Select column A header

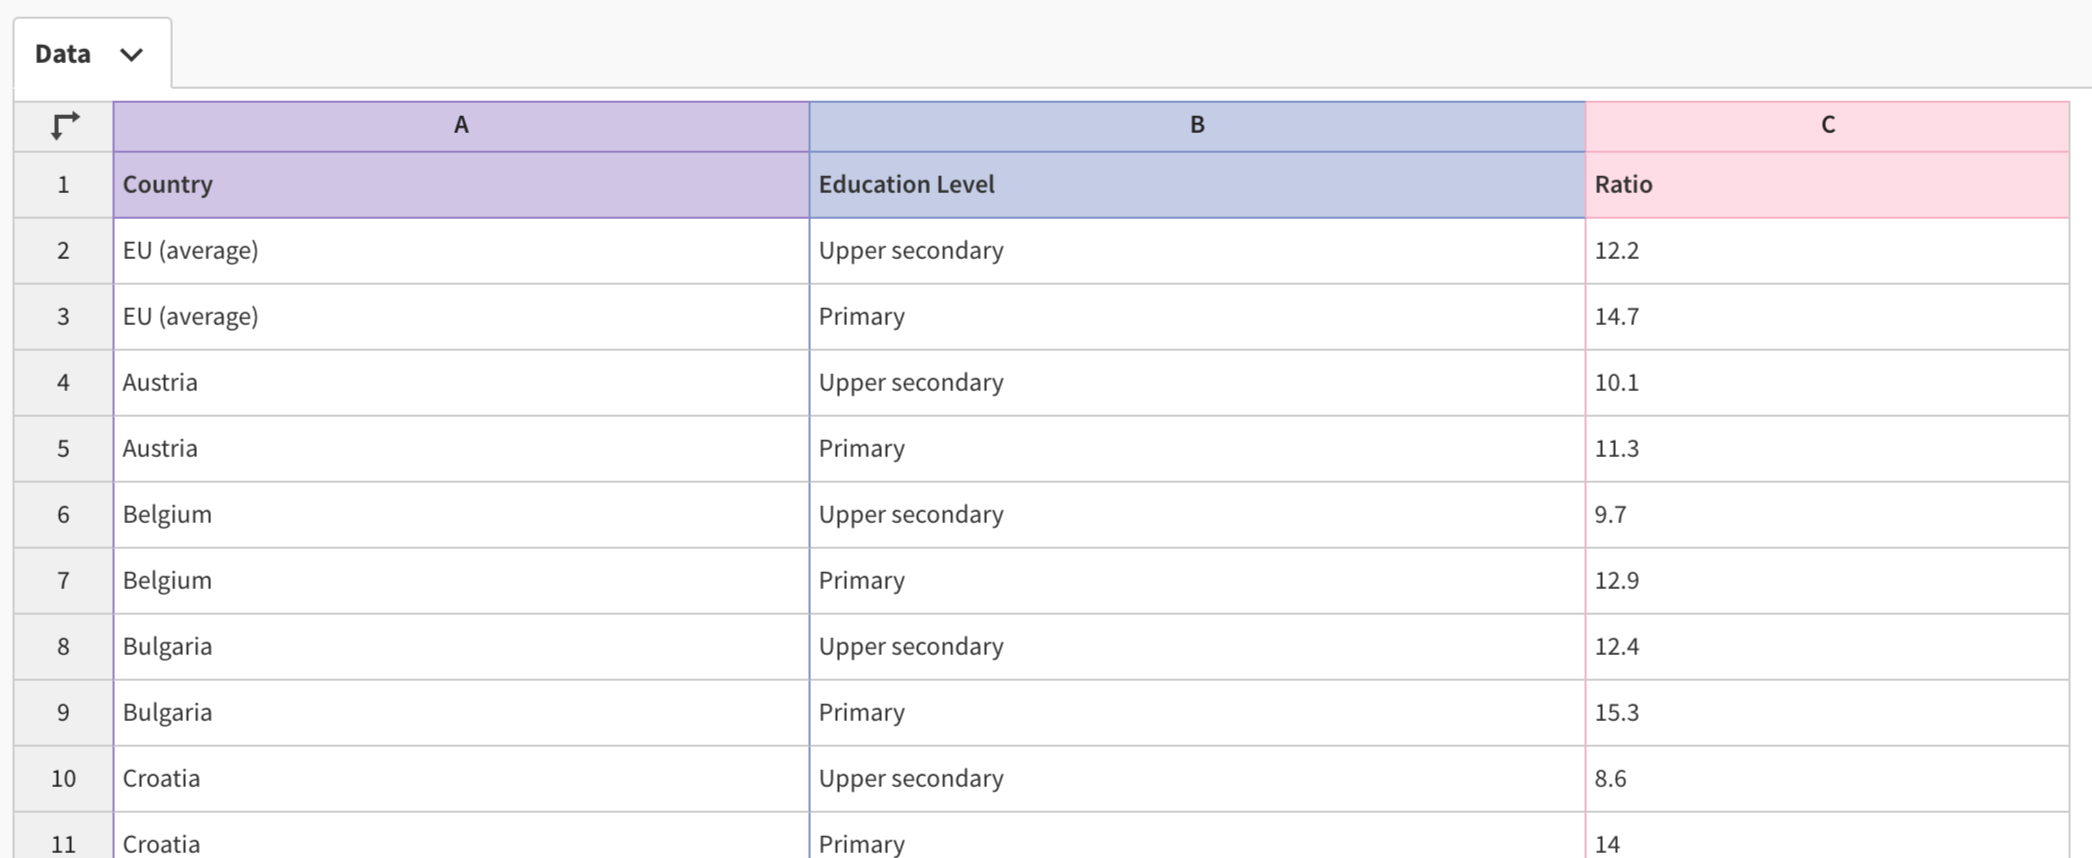tap(461, 126)
